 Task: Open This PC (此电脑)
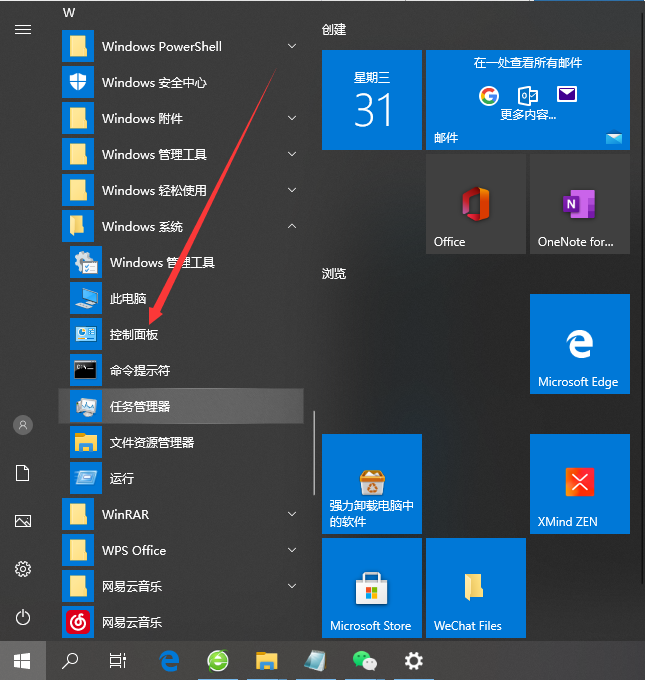point(127,298)
